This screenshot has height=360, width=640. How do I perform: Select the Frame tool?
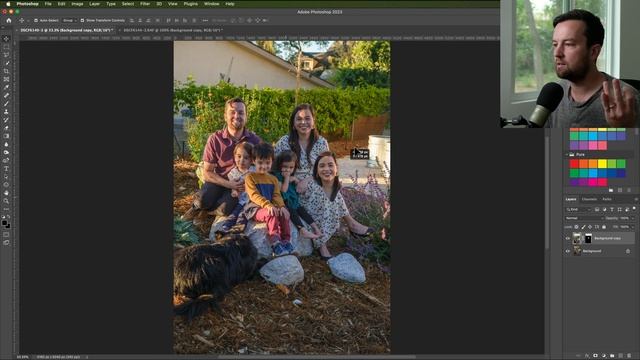click(6, 80)
